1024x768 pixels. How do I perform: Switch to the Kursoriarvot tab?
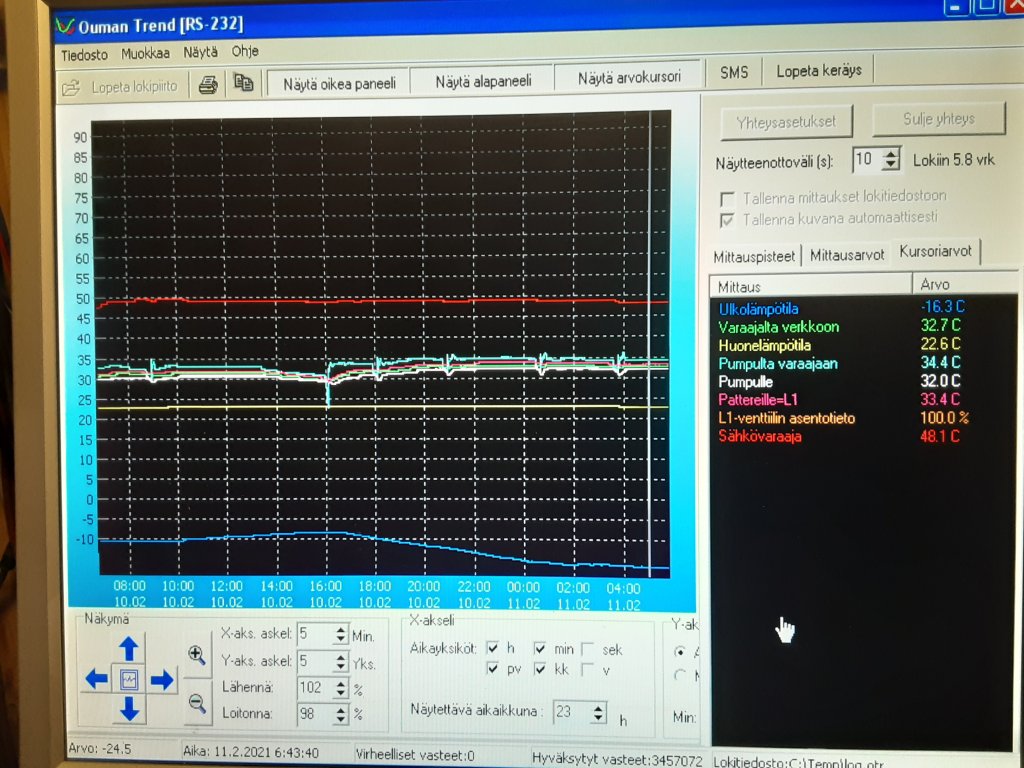click(x=935, y=251)
